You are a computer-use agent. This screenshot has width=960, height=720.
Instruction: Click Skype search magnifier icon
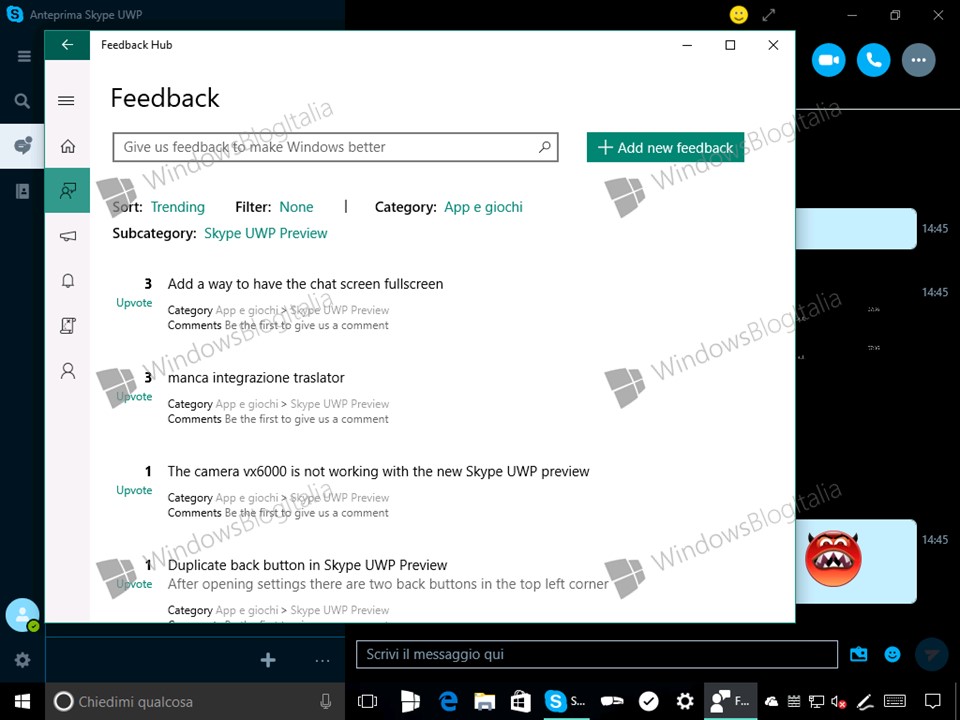coord(22,100)
